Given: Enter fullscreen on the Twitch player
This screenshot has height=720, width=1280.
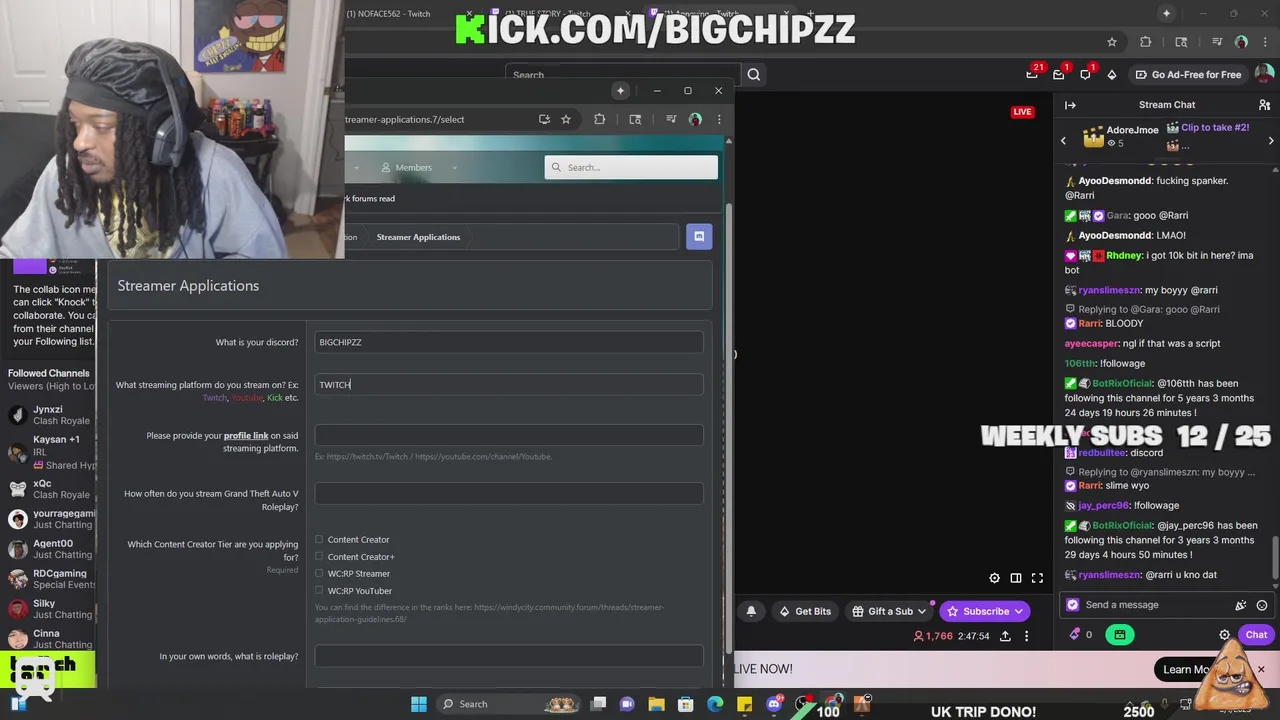Looking at the screenshot, I should (1037, 578).
